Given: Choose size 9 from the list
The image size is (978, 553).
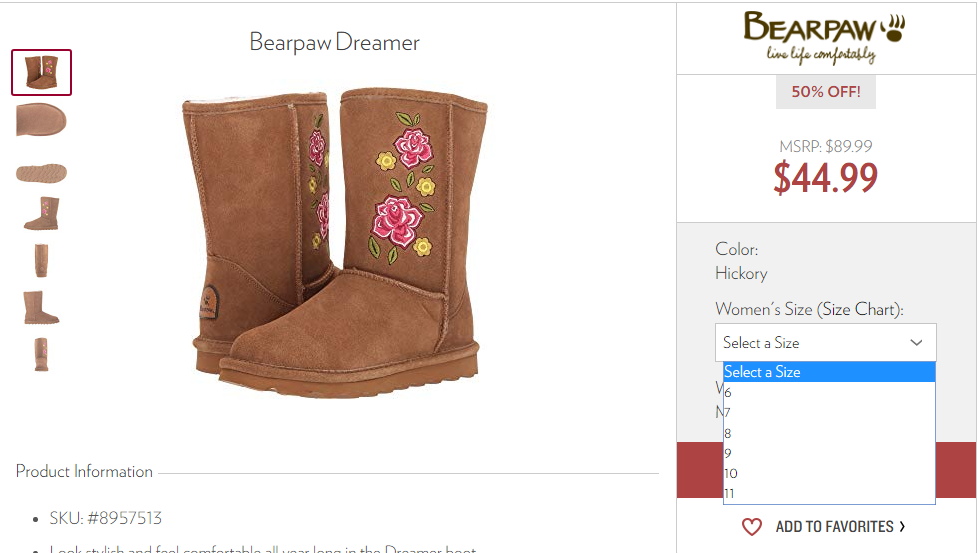Looking at the screenshot, I should click(x=829, y=453).
